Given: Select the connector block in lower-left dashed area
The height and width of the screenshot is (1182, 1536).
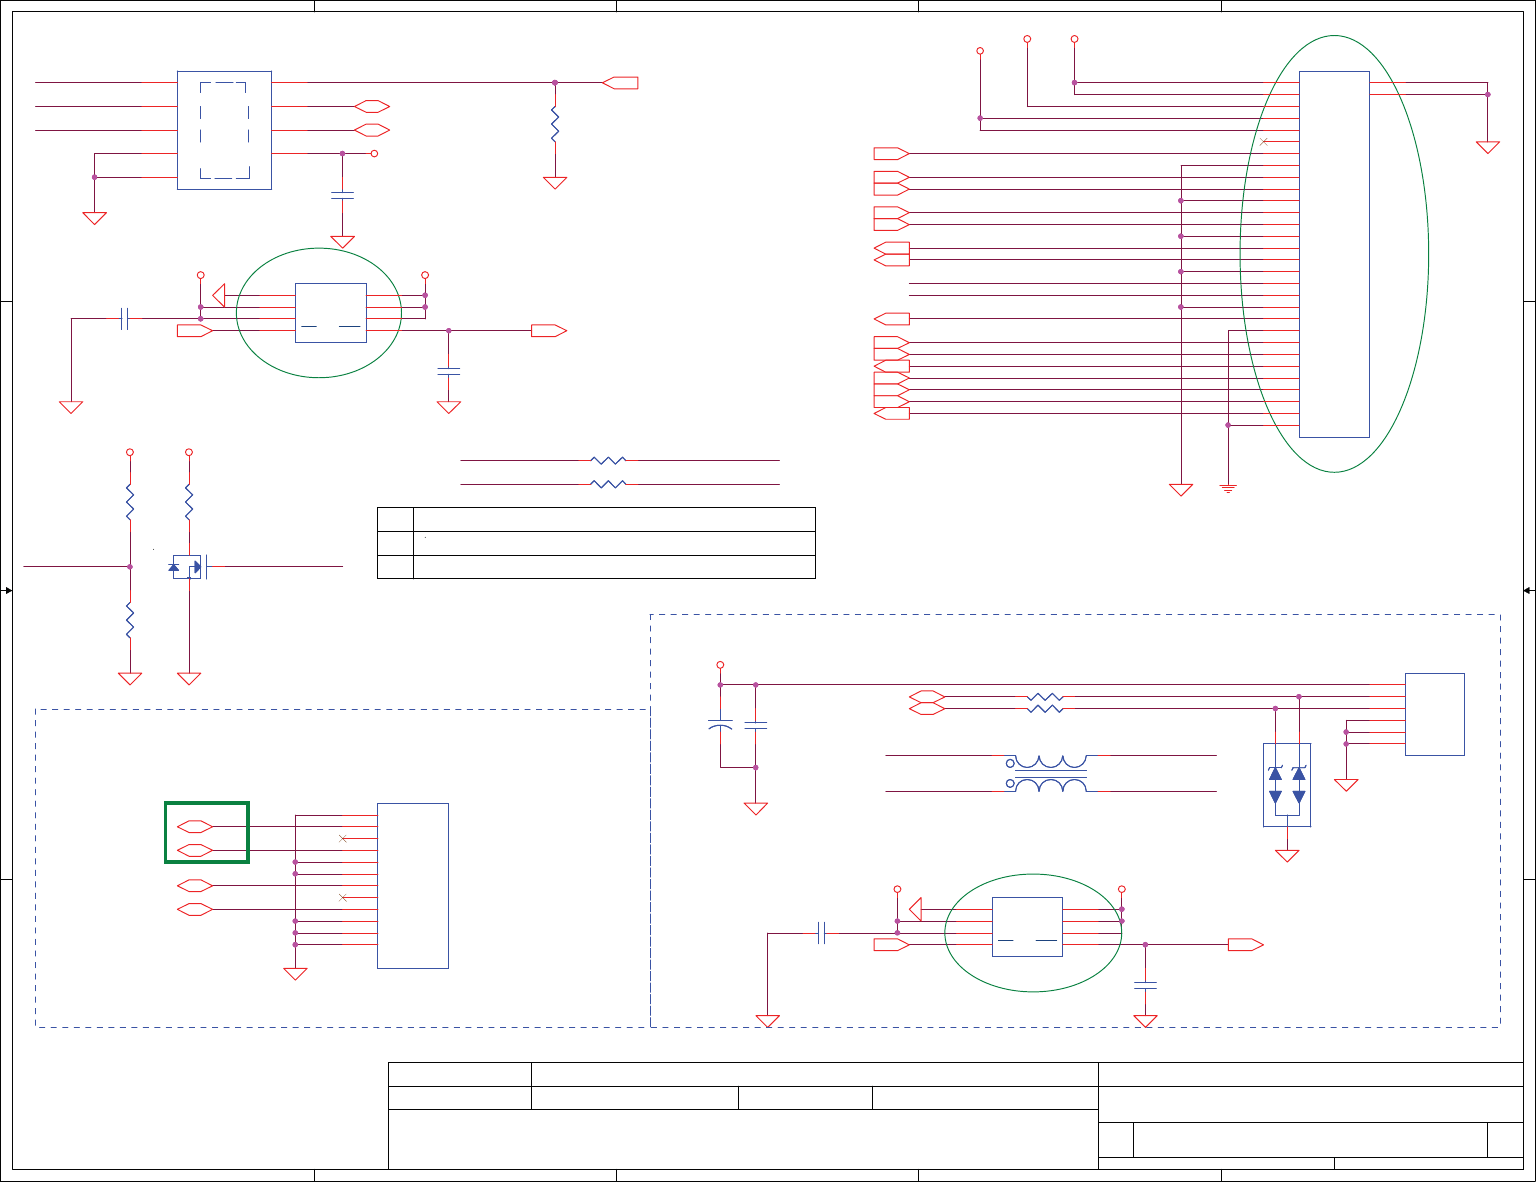Looking at the screenshot, I should coord(413,886).
